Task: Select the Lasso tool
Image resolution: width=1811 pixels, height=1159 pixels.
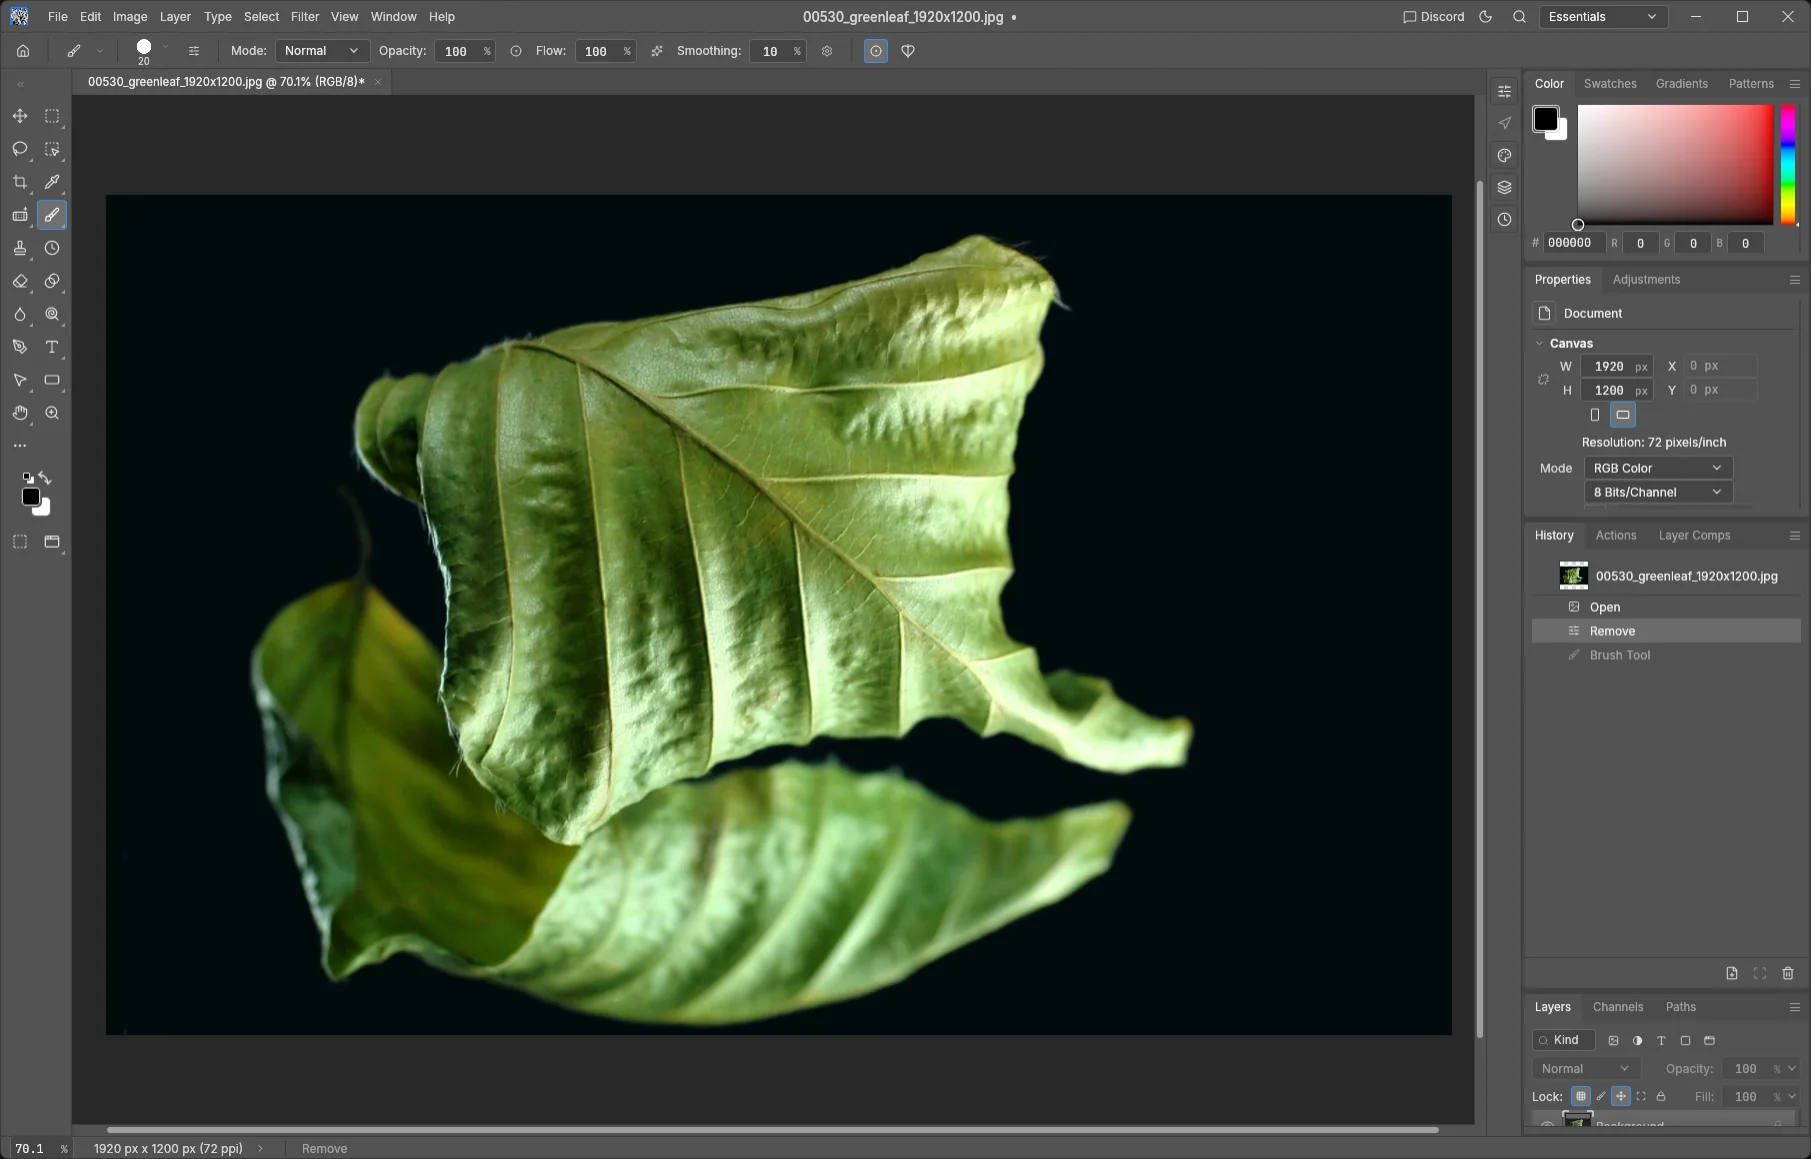Action: [x=20, y=149]
